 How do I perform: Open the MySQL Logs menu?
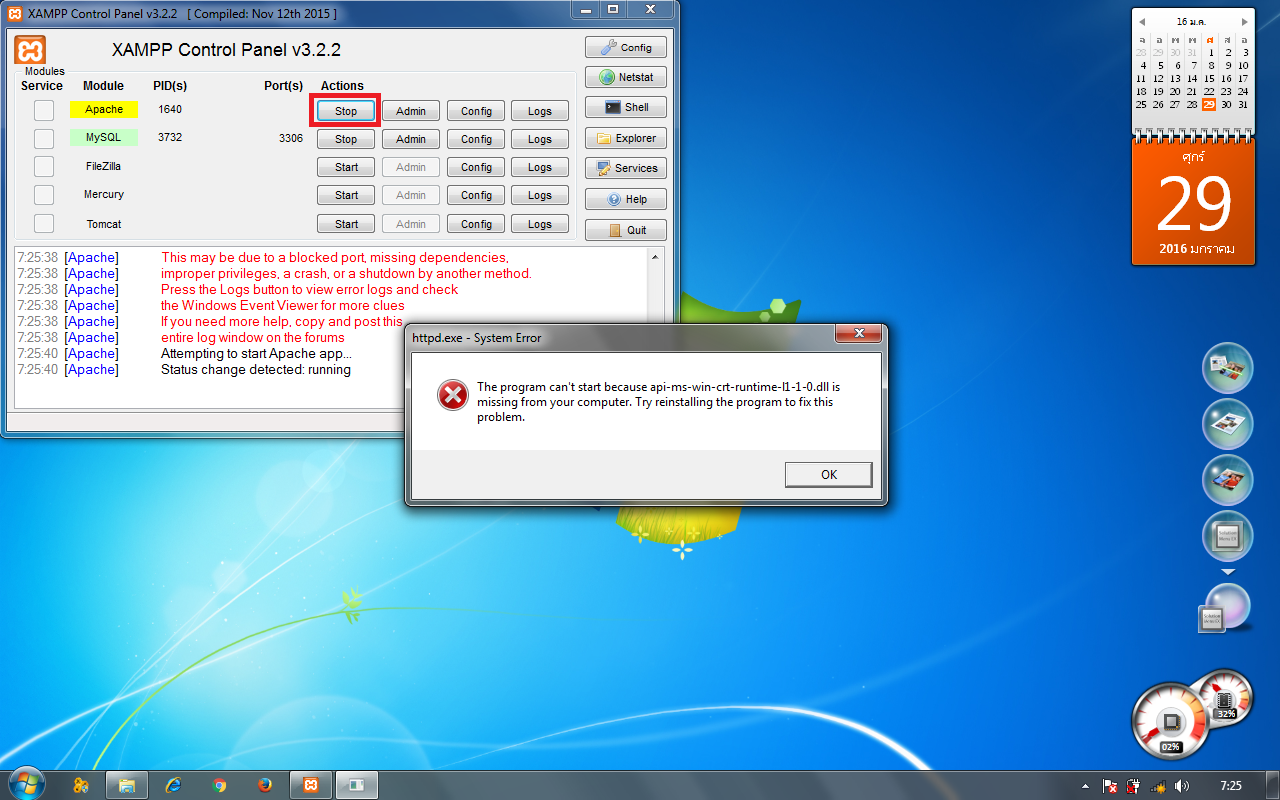540,139
